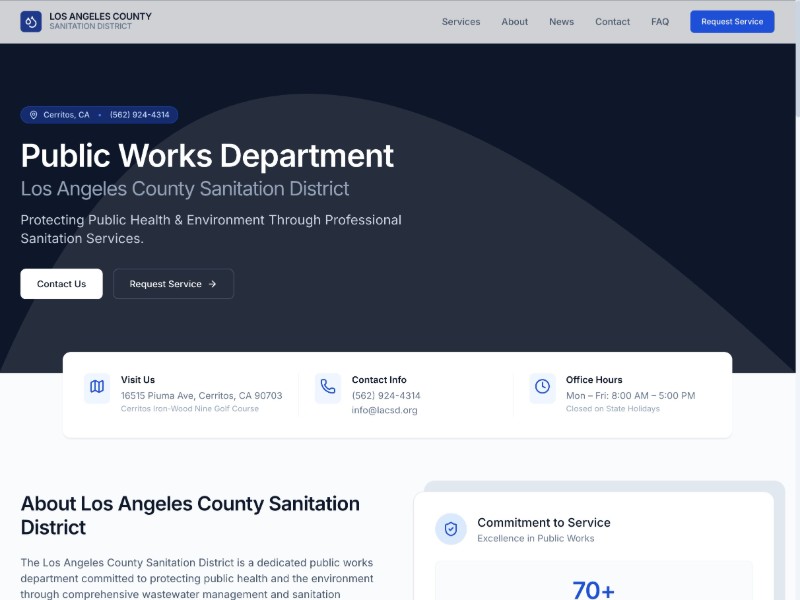Image resolution: width=800 pixels, height=600 pixels.
Task: Open the FAQ navigation link
Action: click(x=660, y=22)
